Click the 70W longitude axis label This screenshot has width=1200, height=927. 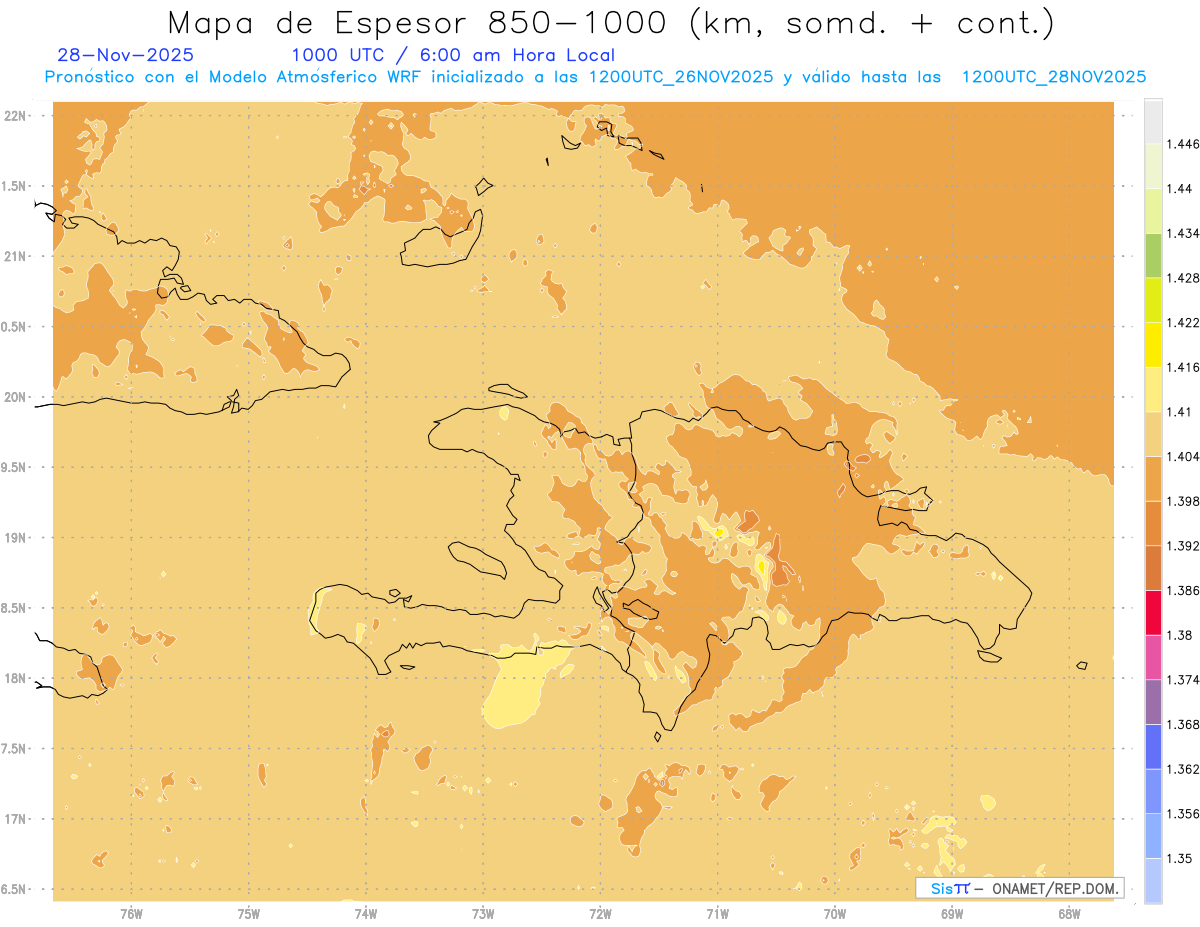click(x=834, y=913)
